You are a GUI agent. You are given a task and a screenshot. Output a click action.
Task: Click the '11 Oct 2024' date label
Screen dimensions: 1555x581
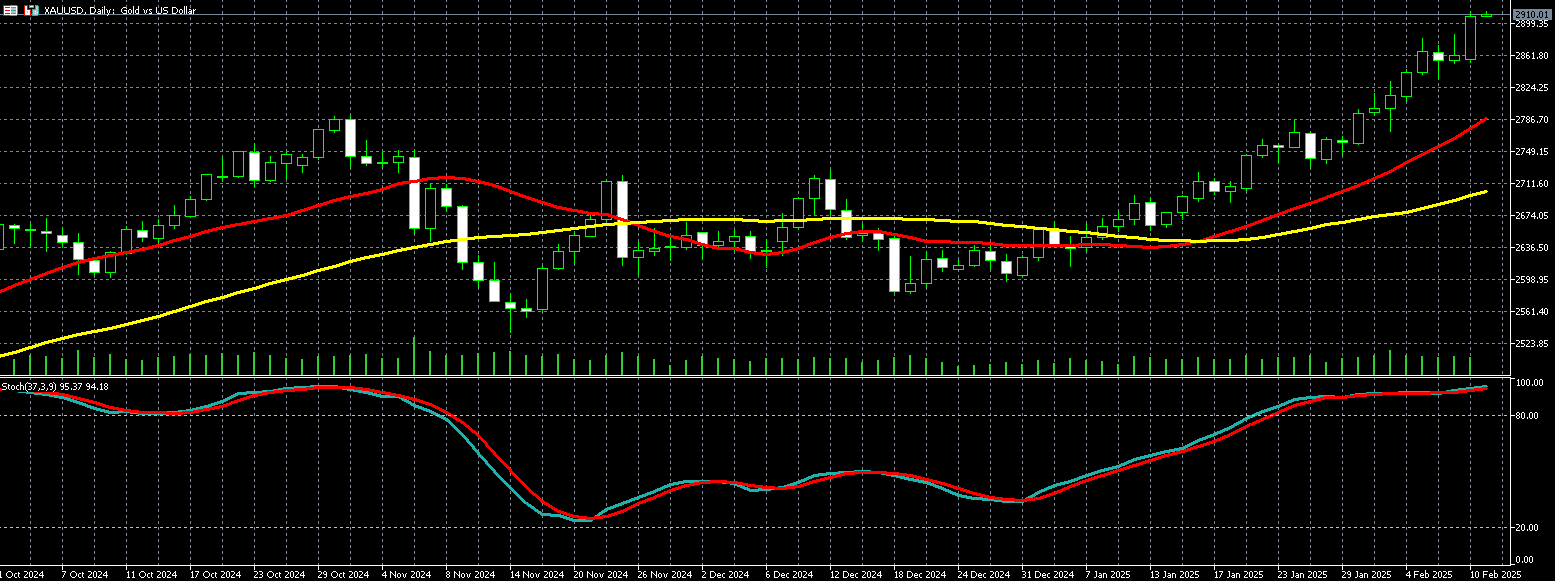[x=150, y=575]
